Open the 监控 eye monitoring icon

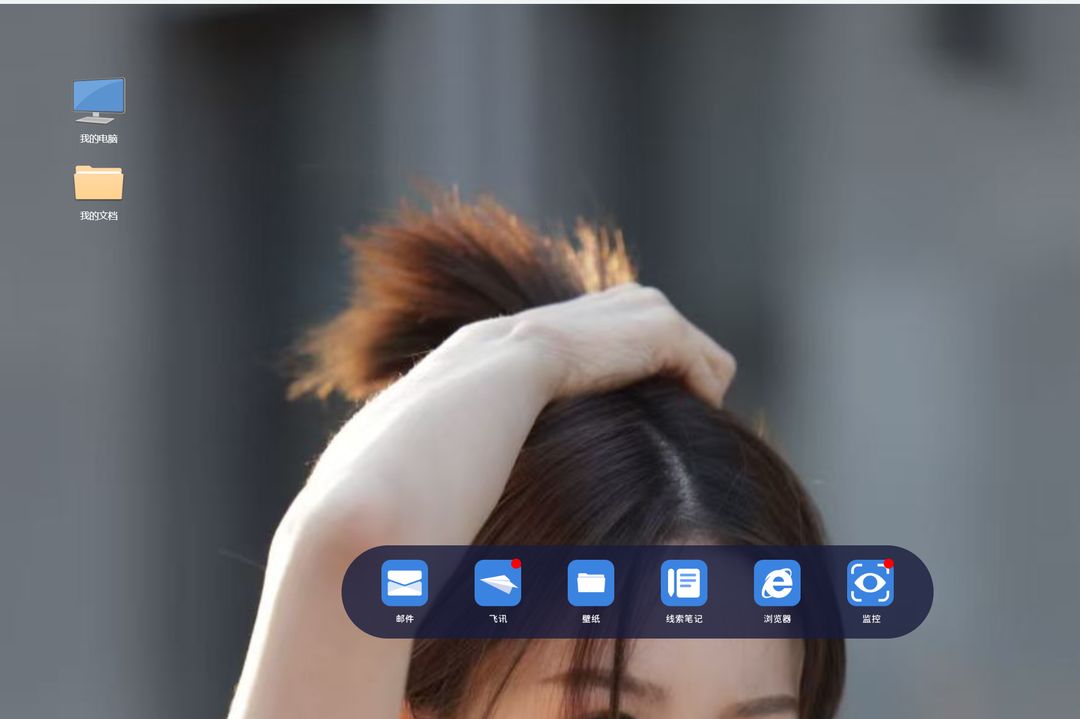point(871,583)
